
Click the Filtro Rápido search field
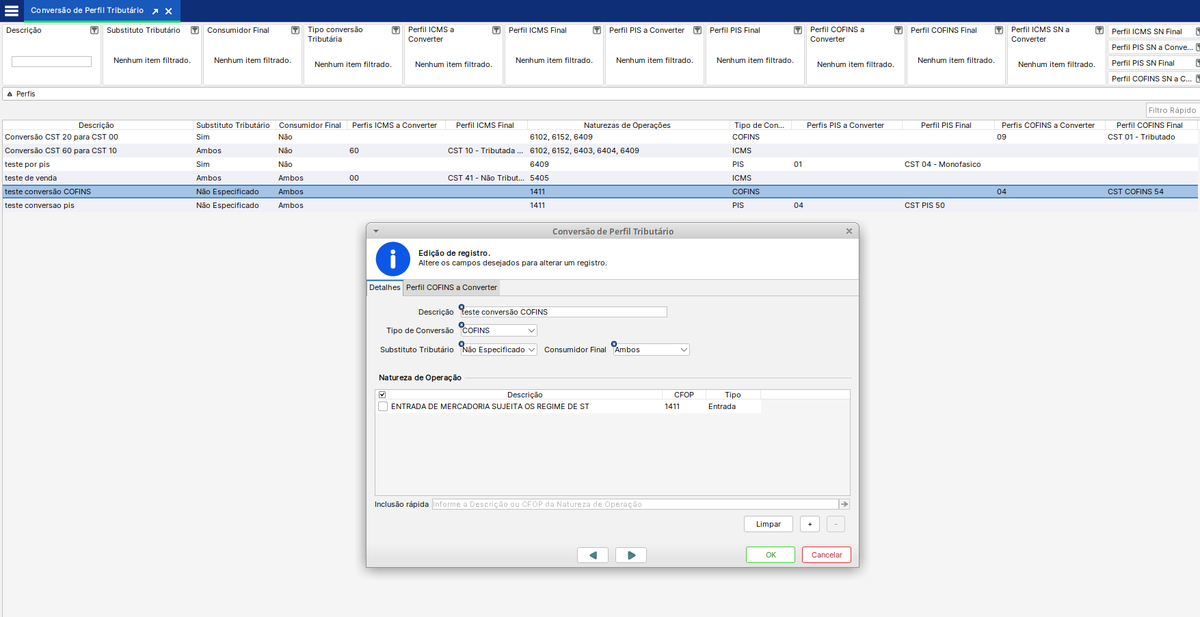tap(1171, 110)
